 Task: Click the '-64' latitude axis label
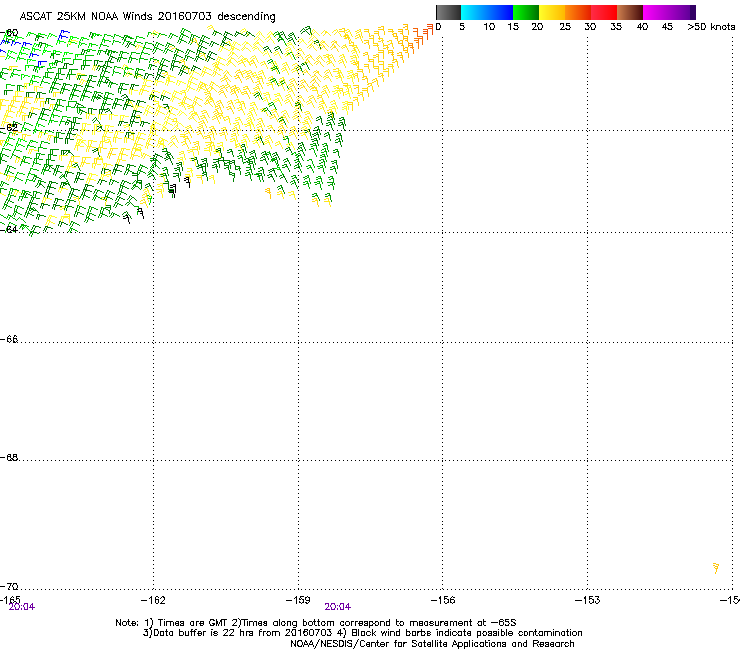[9, 229]
